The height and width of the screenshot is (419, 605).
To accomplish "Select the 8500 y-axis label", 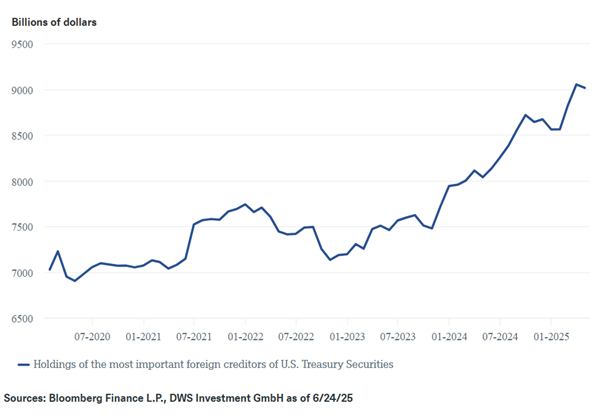I will pos(22,136).
